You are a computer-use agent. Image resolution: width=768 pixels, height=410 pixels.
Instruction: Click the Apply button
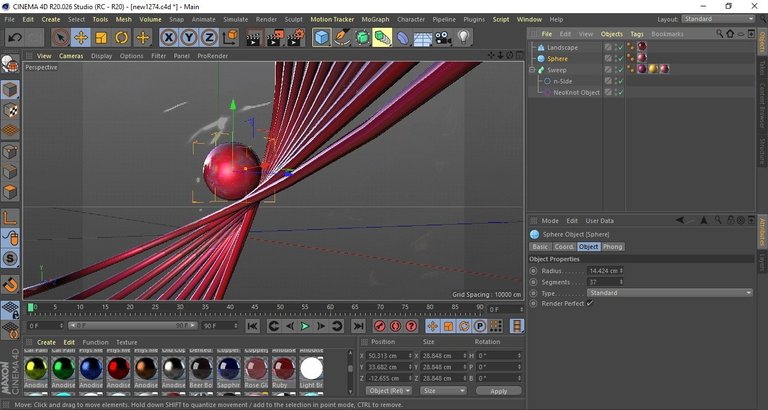[499, 391]
